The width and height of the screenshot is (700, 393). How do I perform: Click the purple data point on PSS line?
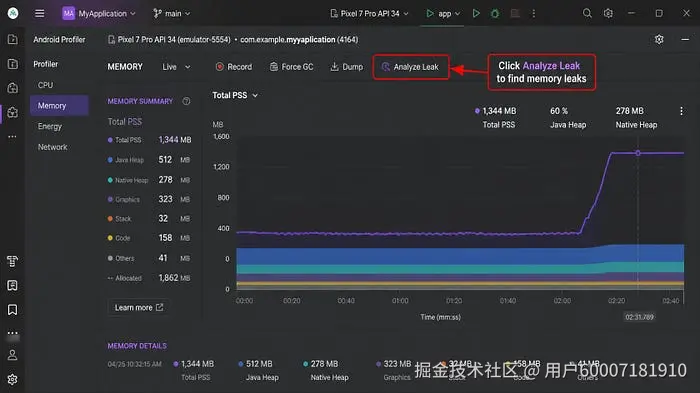[638, 153]
